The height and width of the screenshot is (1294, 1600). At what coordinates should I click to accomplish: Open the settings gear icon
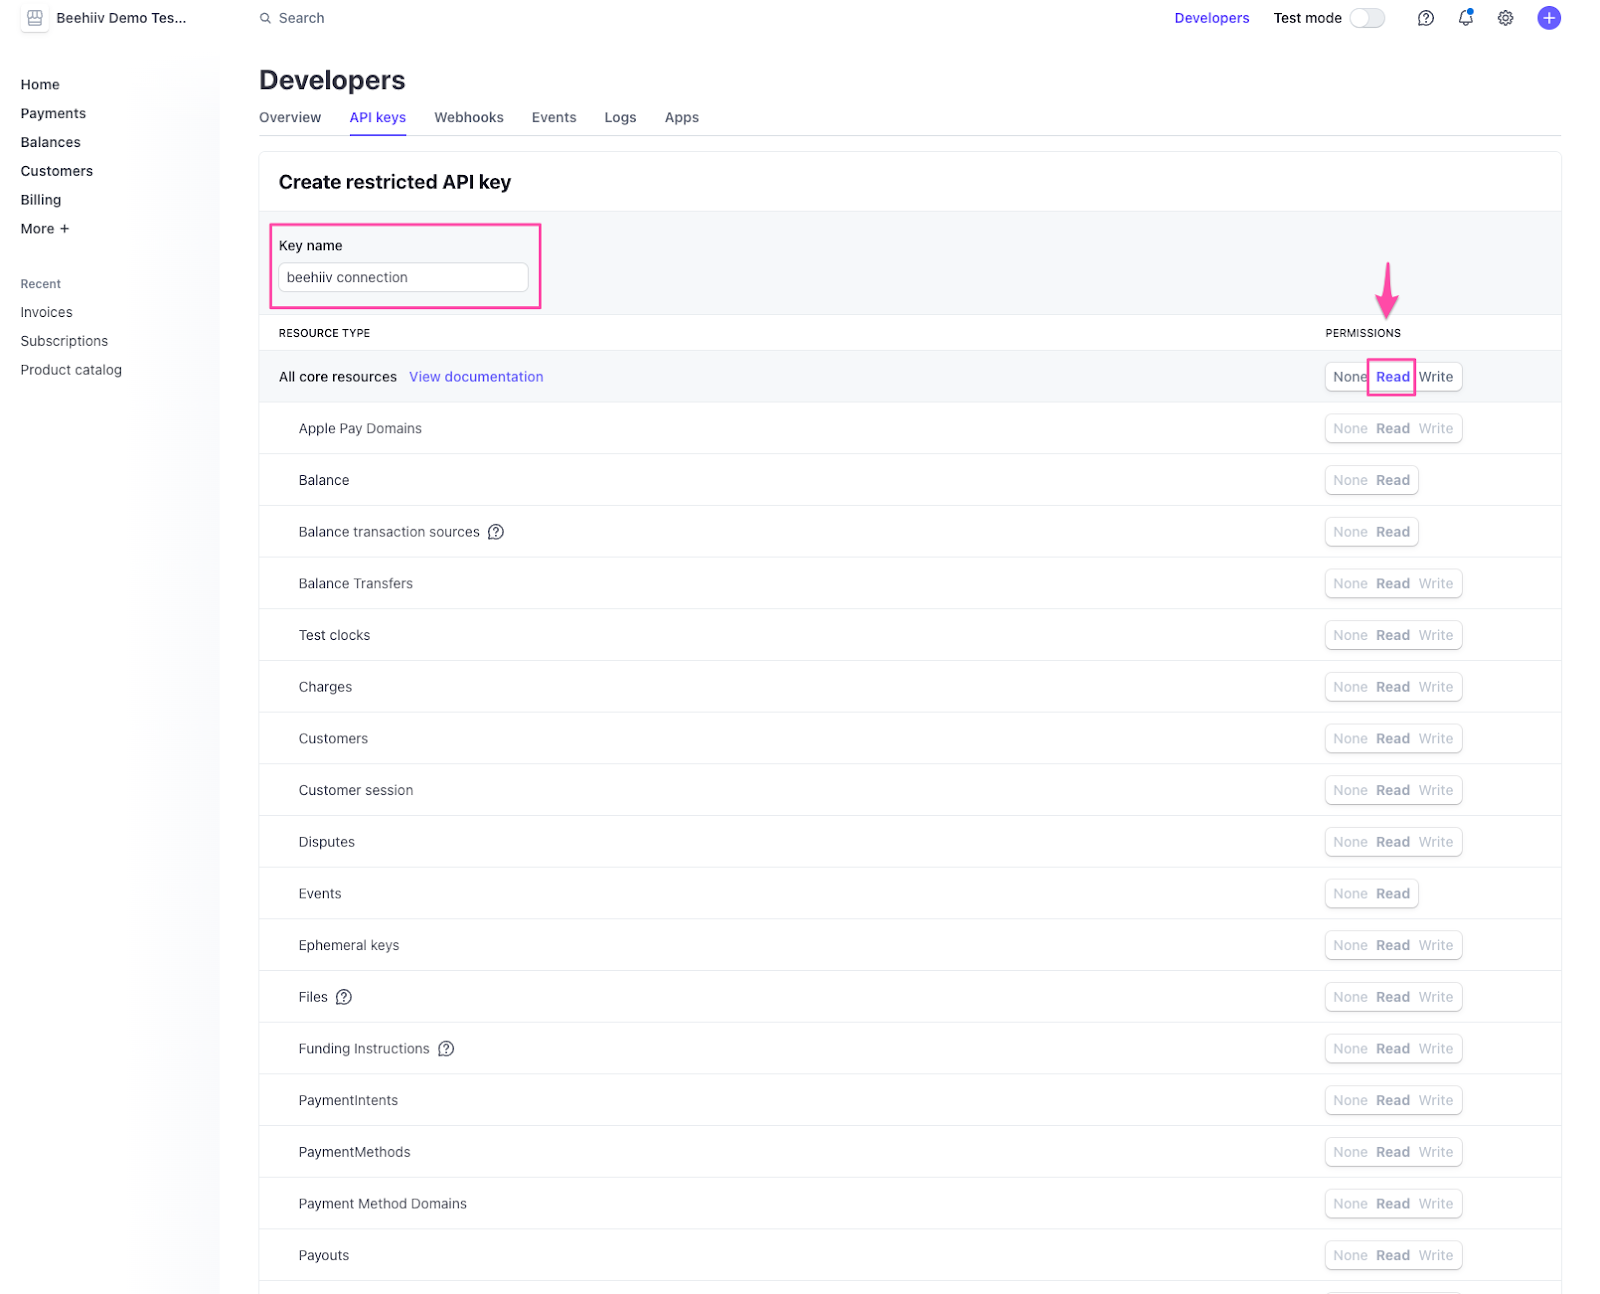1505,18
